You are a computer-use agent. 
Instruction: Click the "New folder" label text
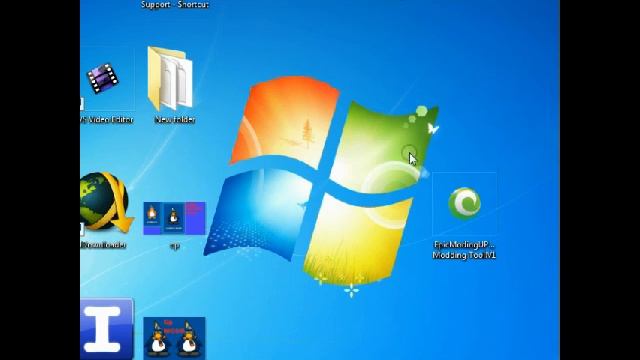pos(175,120)
